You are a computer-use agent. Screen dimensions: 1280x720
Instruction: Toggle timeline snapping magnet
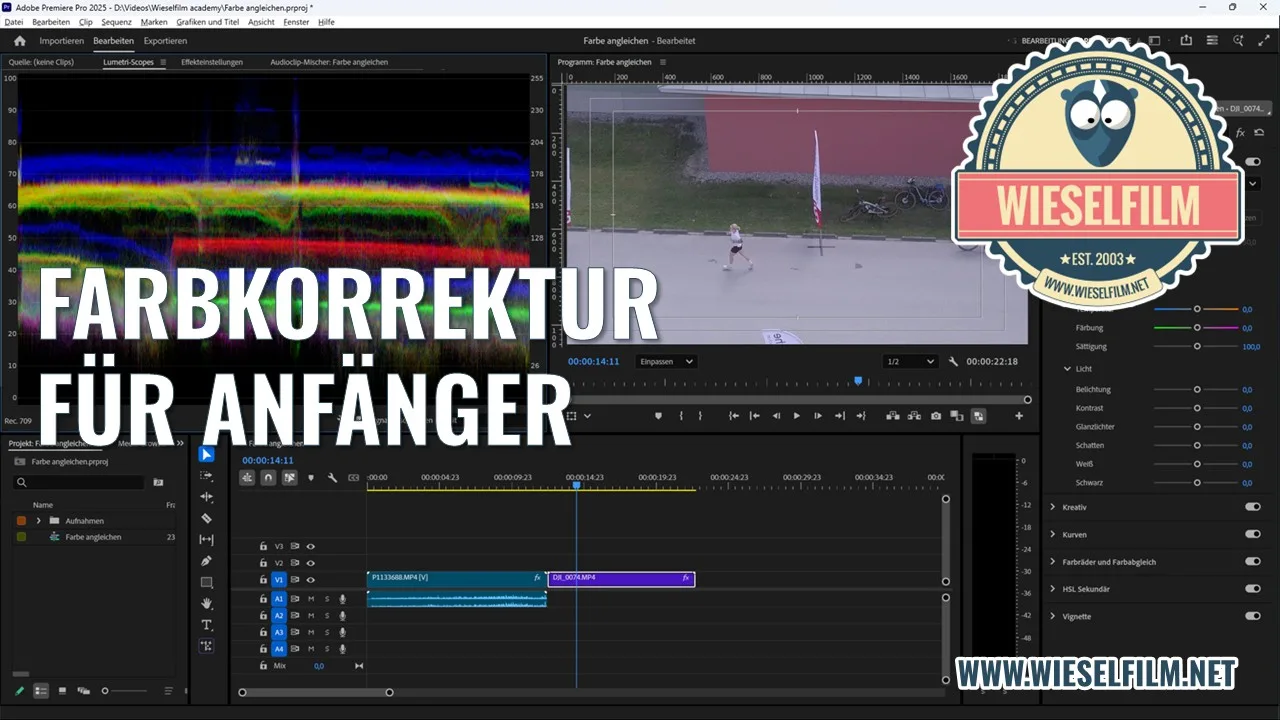coord(268,478)
